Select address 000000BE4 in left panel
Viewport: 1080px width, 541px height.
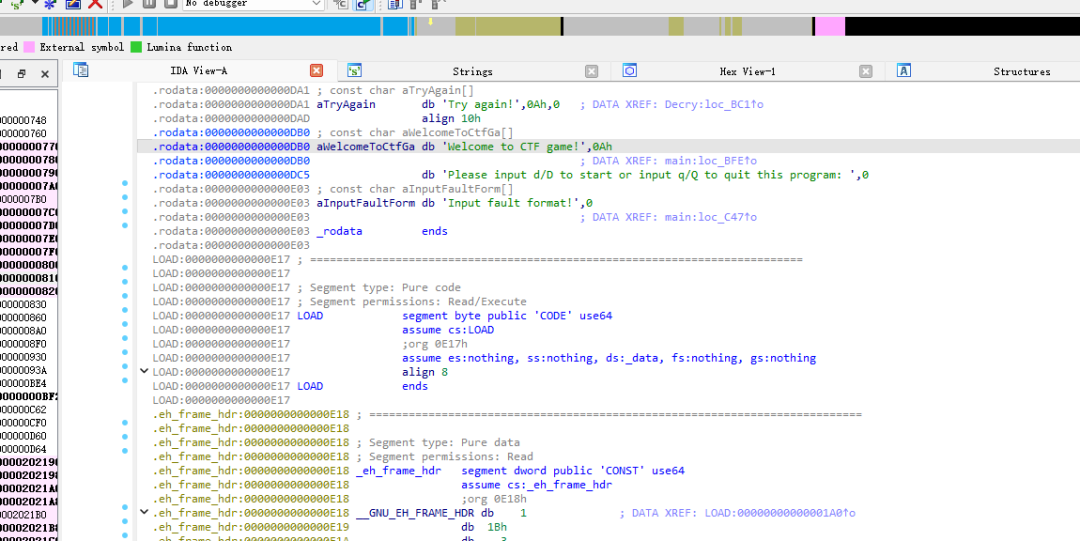(23, 382)
